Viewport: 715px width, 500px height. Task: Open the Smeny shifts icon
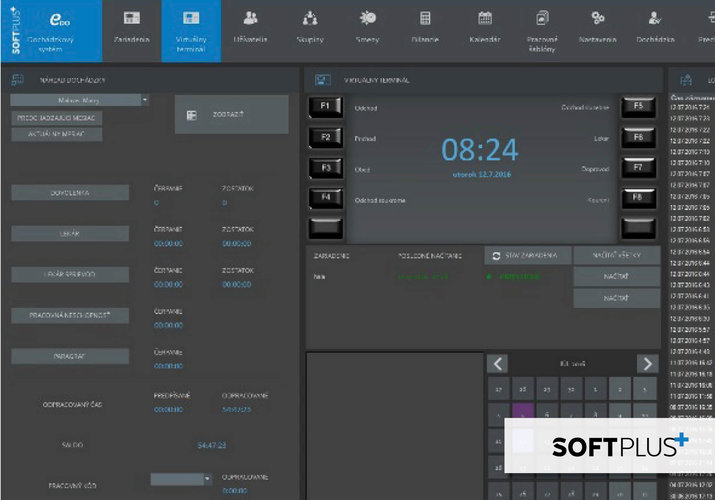tap(367, 18)
